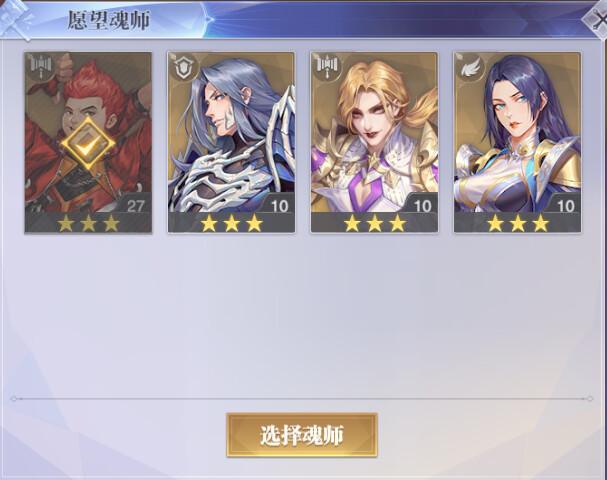This screenshot has width=607, height=480.
Task: Click the level 27 badge on red-haired card
Action: tap(135, 206)
